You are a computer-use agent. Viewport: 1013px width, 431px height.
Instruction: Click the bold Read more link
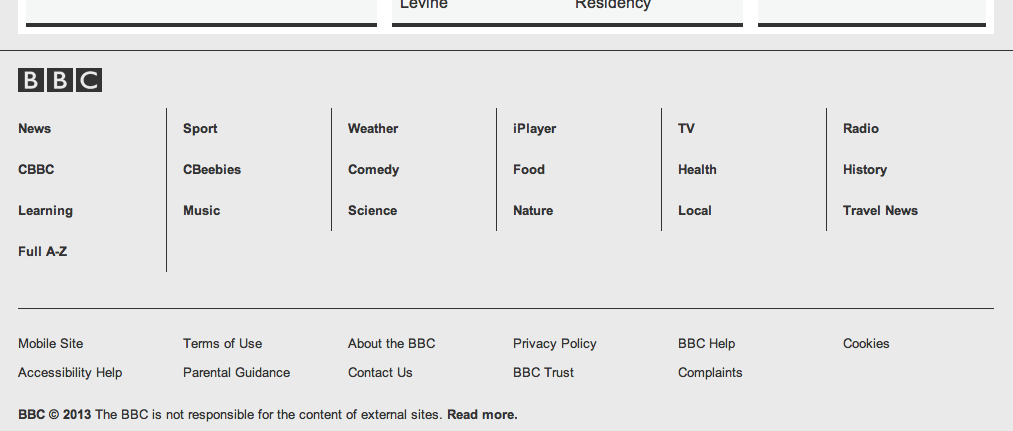482,415
